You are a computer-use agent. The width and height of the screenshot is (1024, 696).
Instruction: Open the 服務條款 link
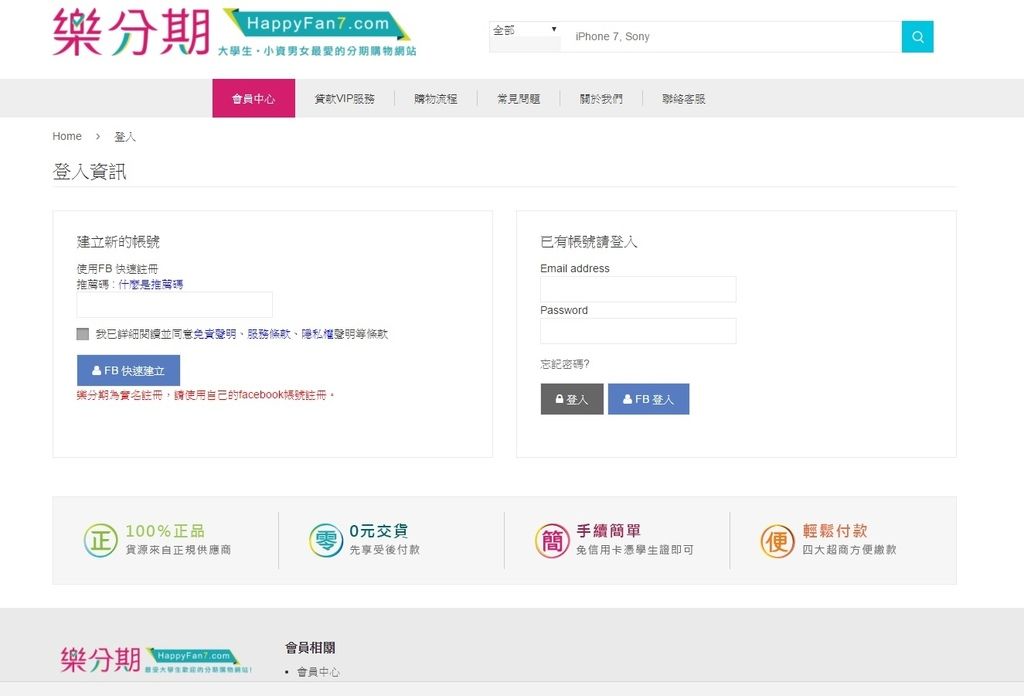coord(269,334)
